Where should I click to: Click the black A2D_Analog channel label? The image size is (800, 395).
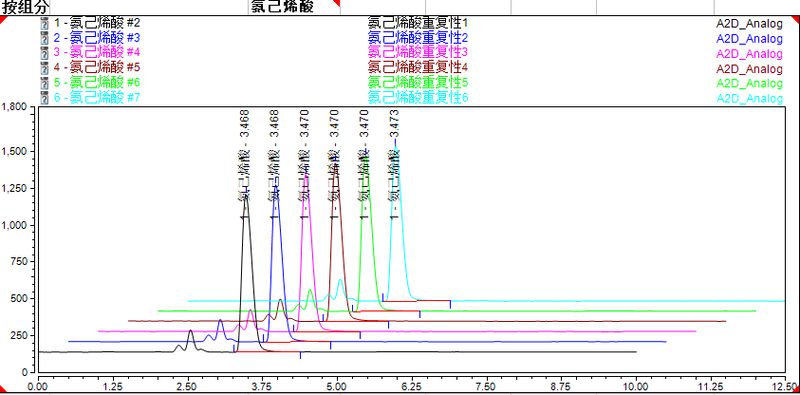pyautogui.click(x=749, y=23)
